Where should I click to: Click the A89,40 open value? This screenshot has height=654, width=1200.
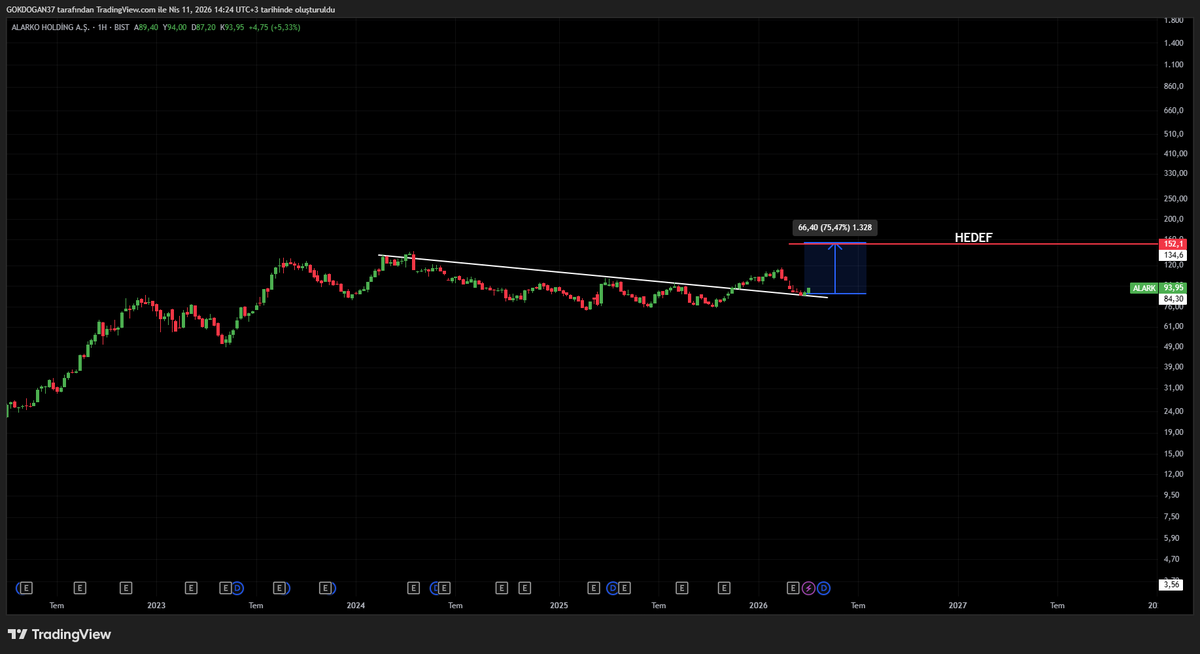(x=146, y=27)
